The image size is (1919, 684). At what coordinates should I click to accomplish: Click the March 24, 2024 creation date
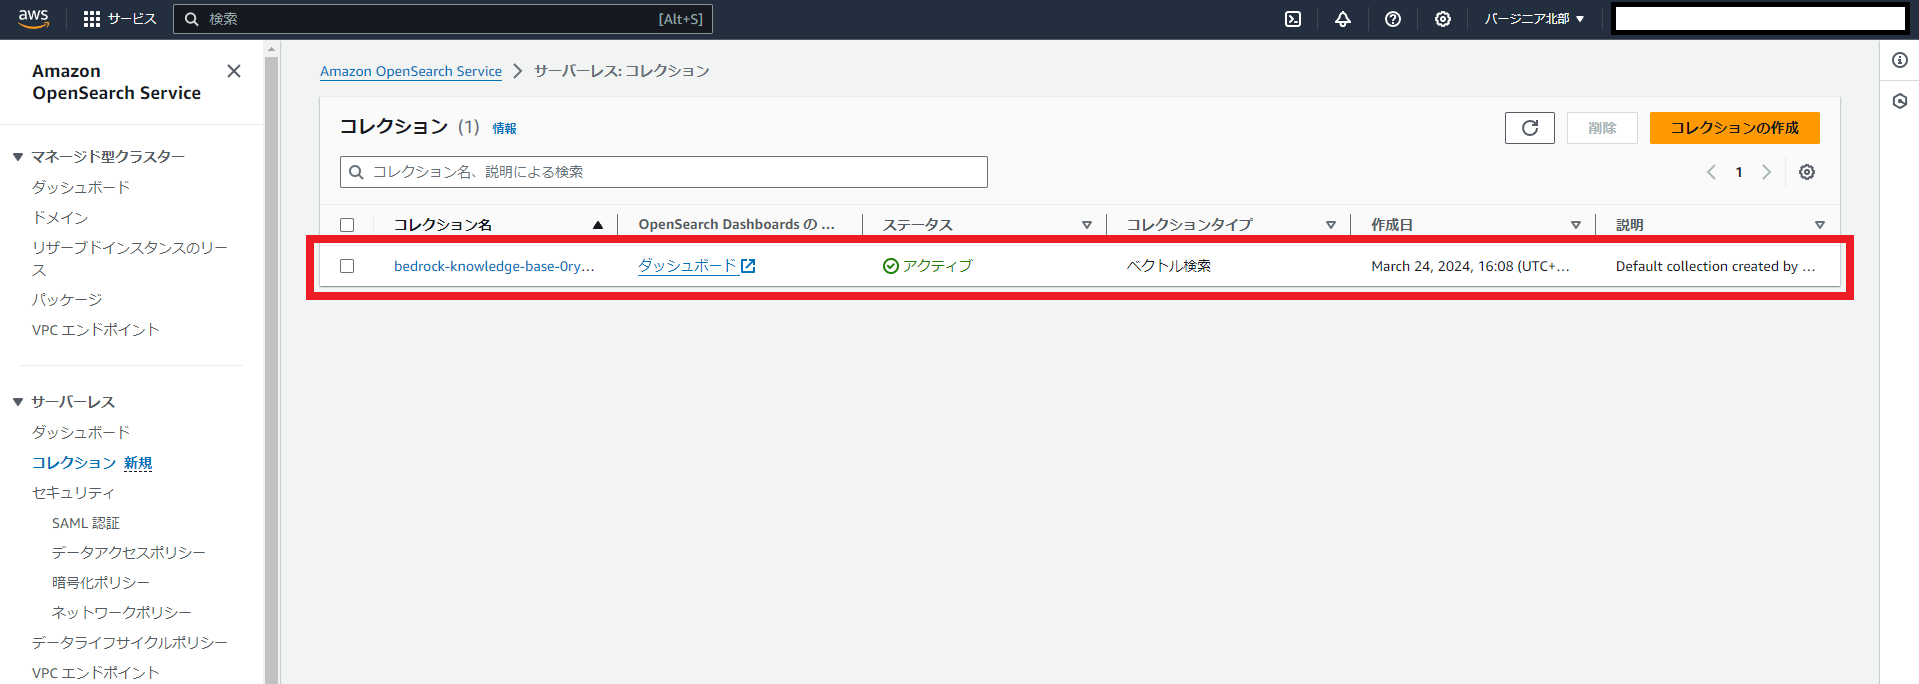pos(1470,266)
